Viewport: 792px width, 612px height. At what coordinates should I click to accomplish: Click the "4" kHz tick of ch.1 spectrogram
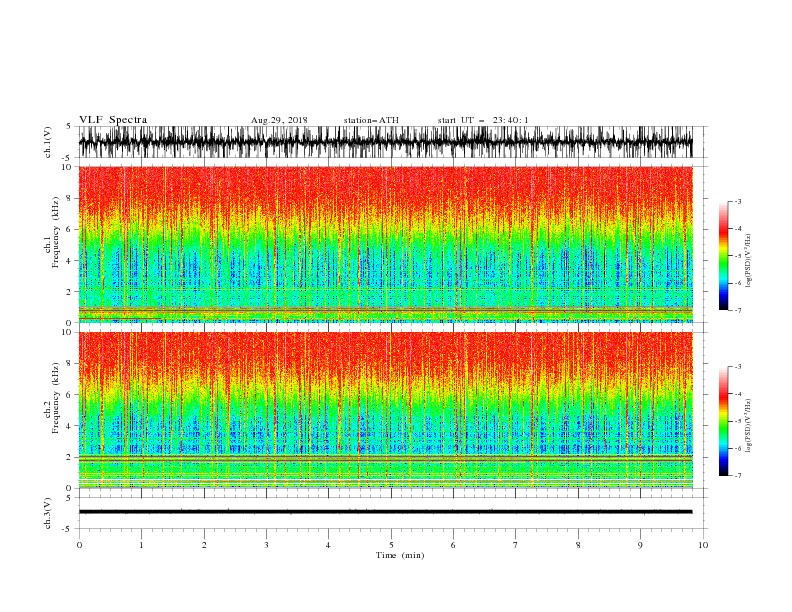tap(69, 261)
